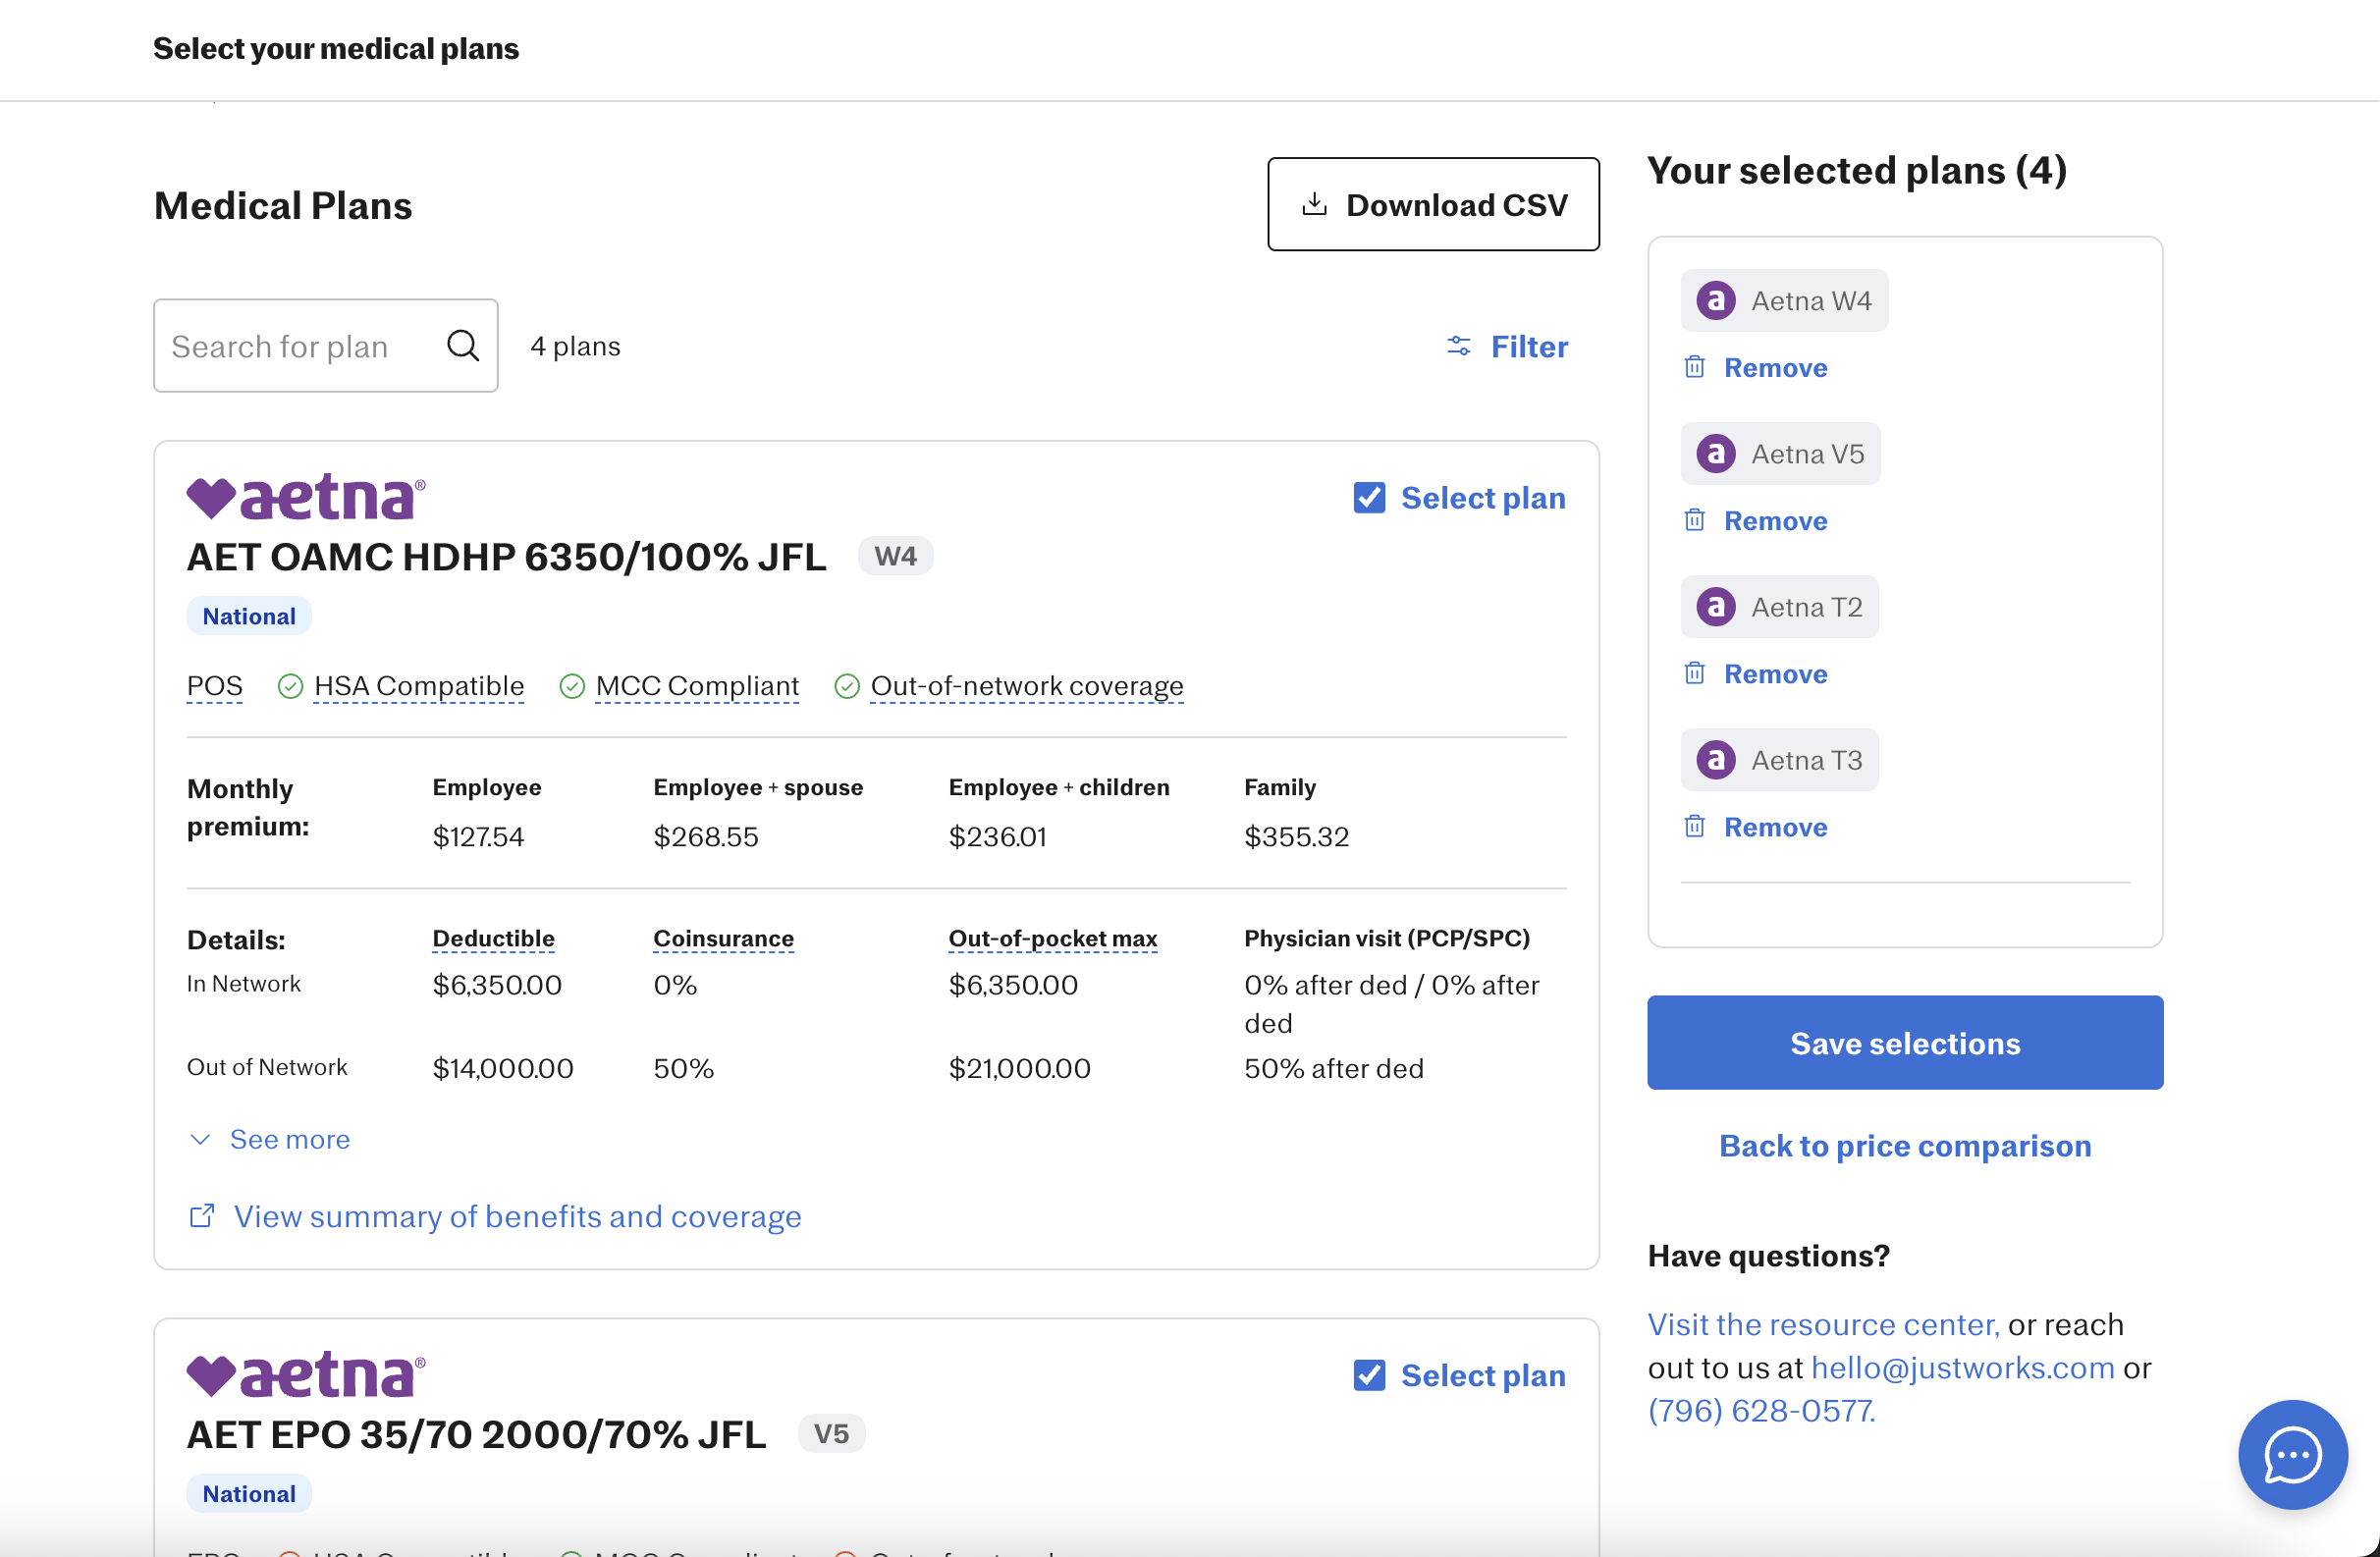Click the National tag on EPO plan
This screenshot has height=1557, width=2380.
click(x=249, y=1493)
